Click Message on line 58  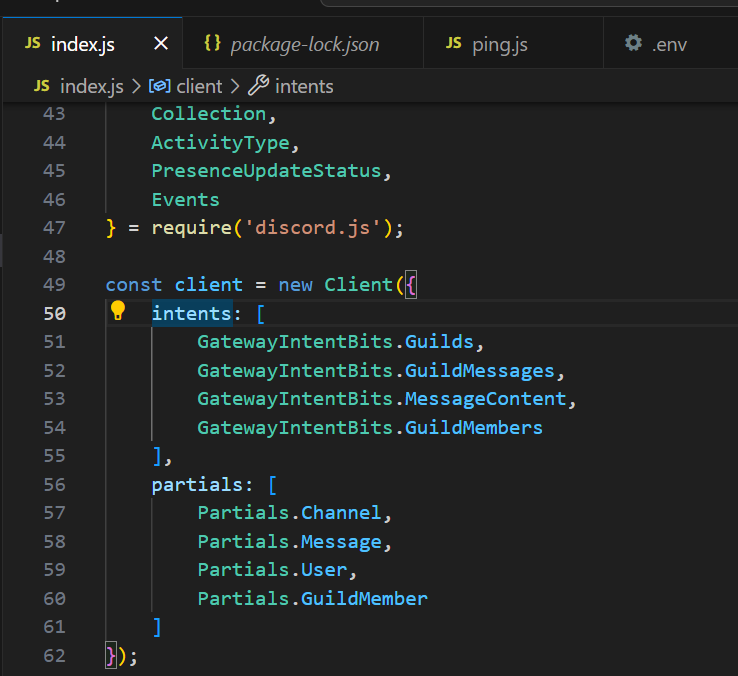pos(341,542)
